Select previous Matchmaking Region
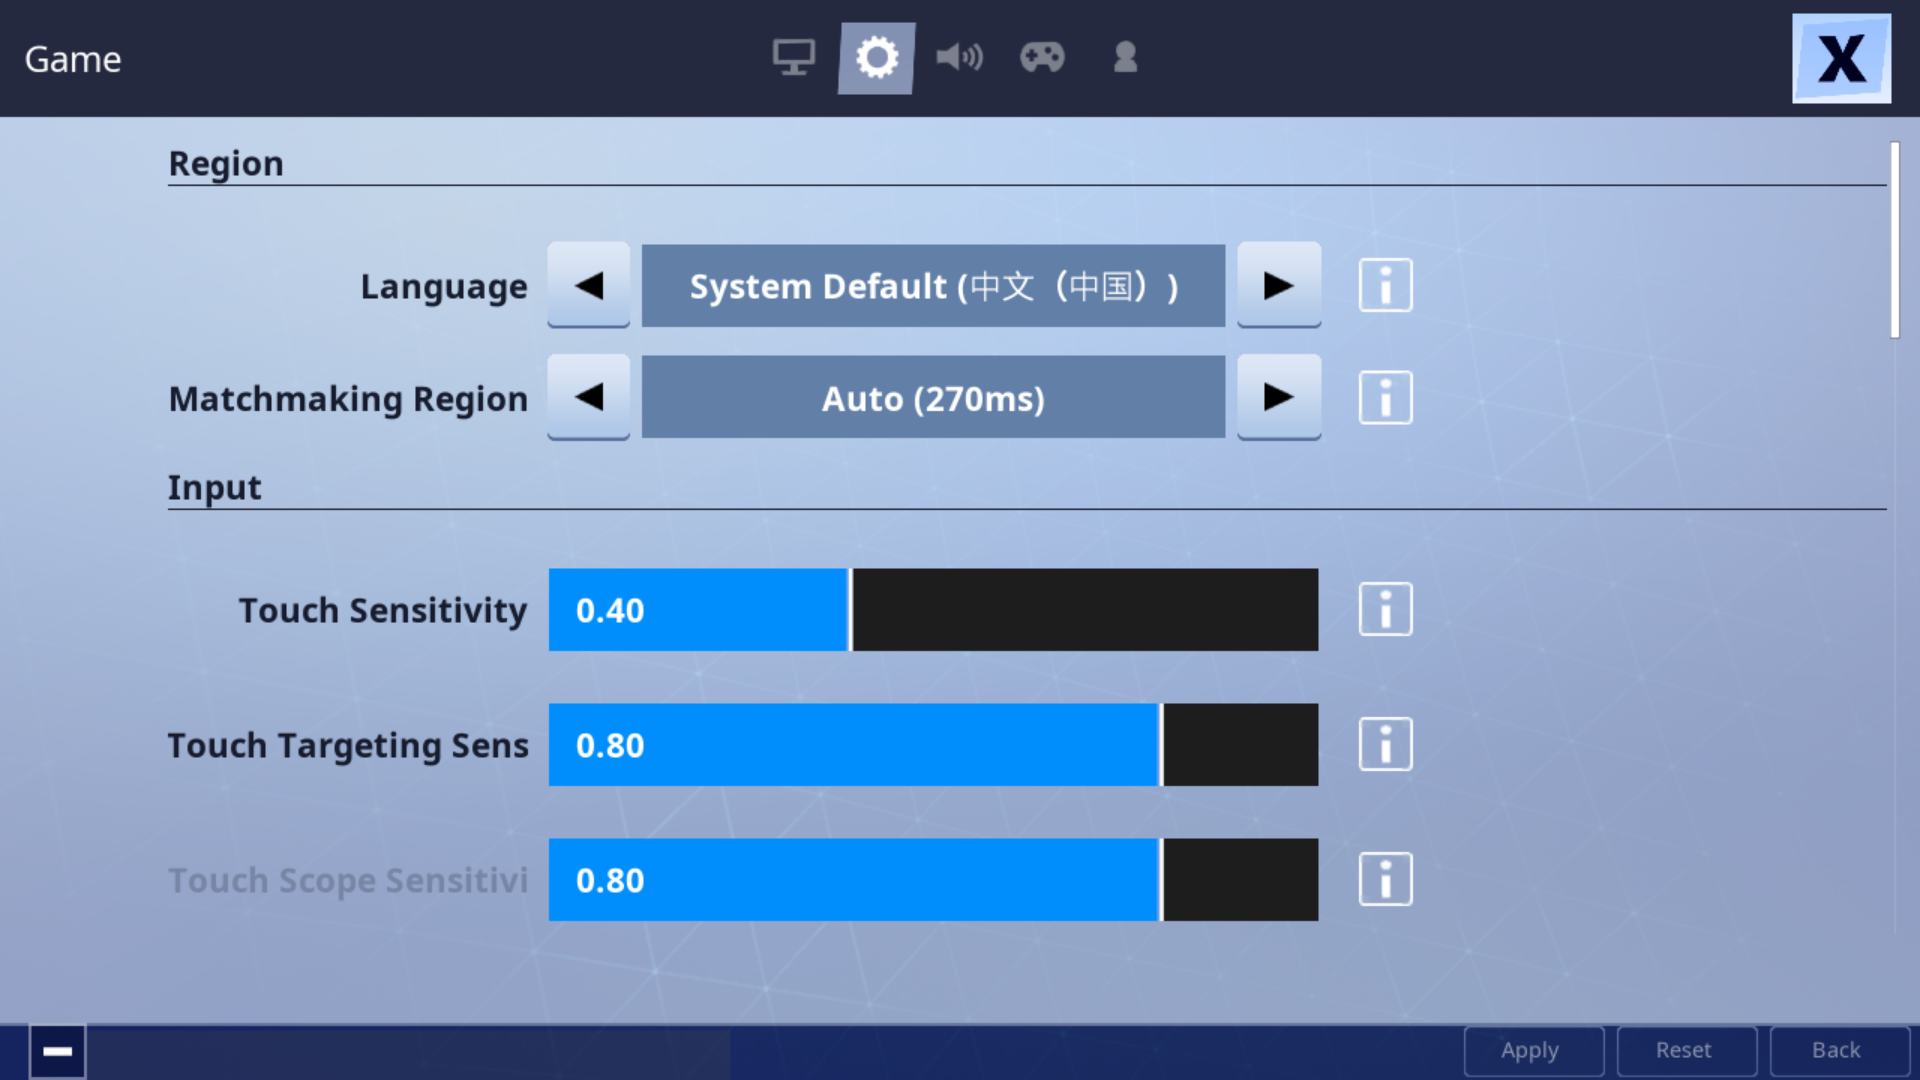Viewport: 1920px width, 1080px height. [x=588, y=397]
